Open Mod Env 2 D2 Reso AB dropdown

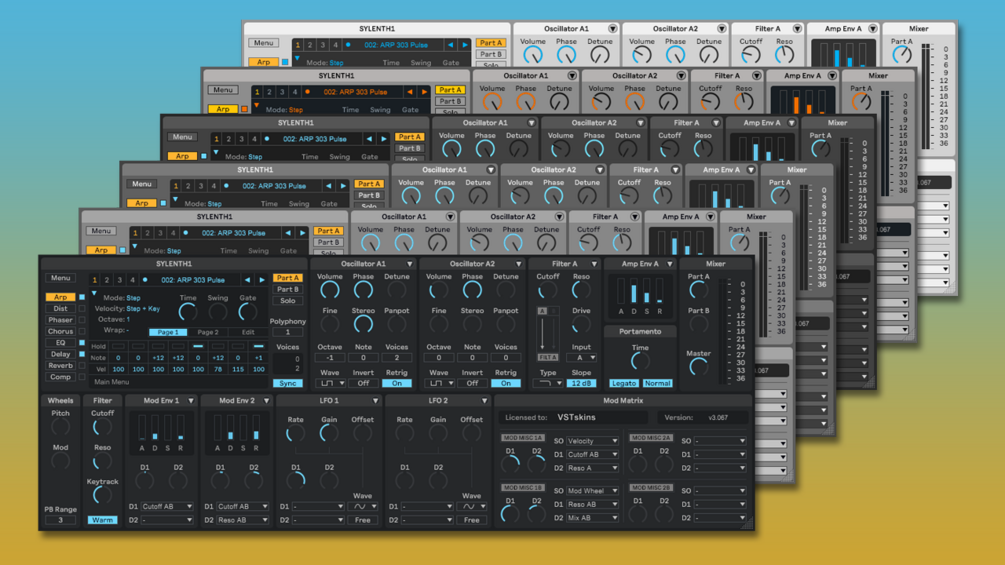click(x=242, y=520)
